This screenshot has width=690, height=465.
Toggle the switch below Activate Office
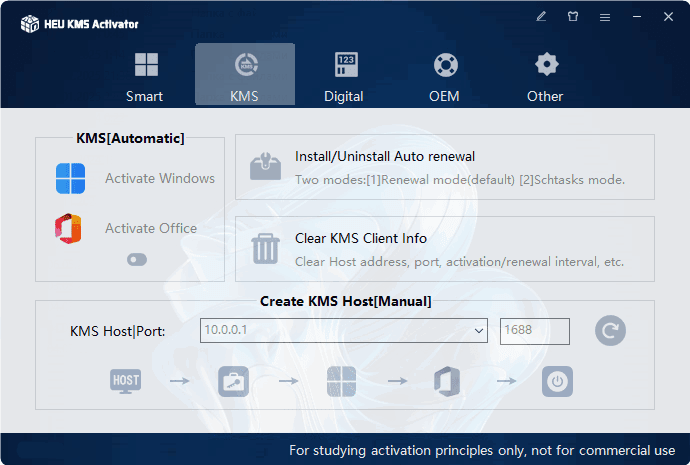137,260
